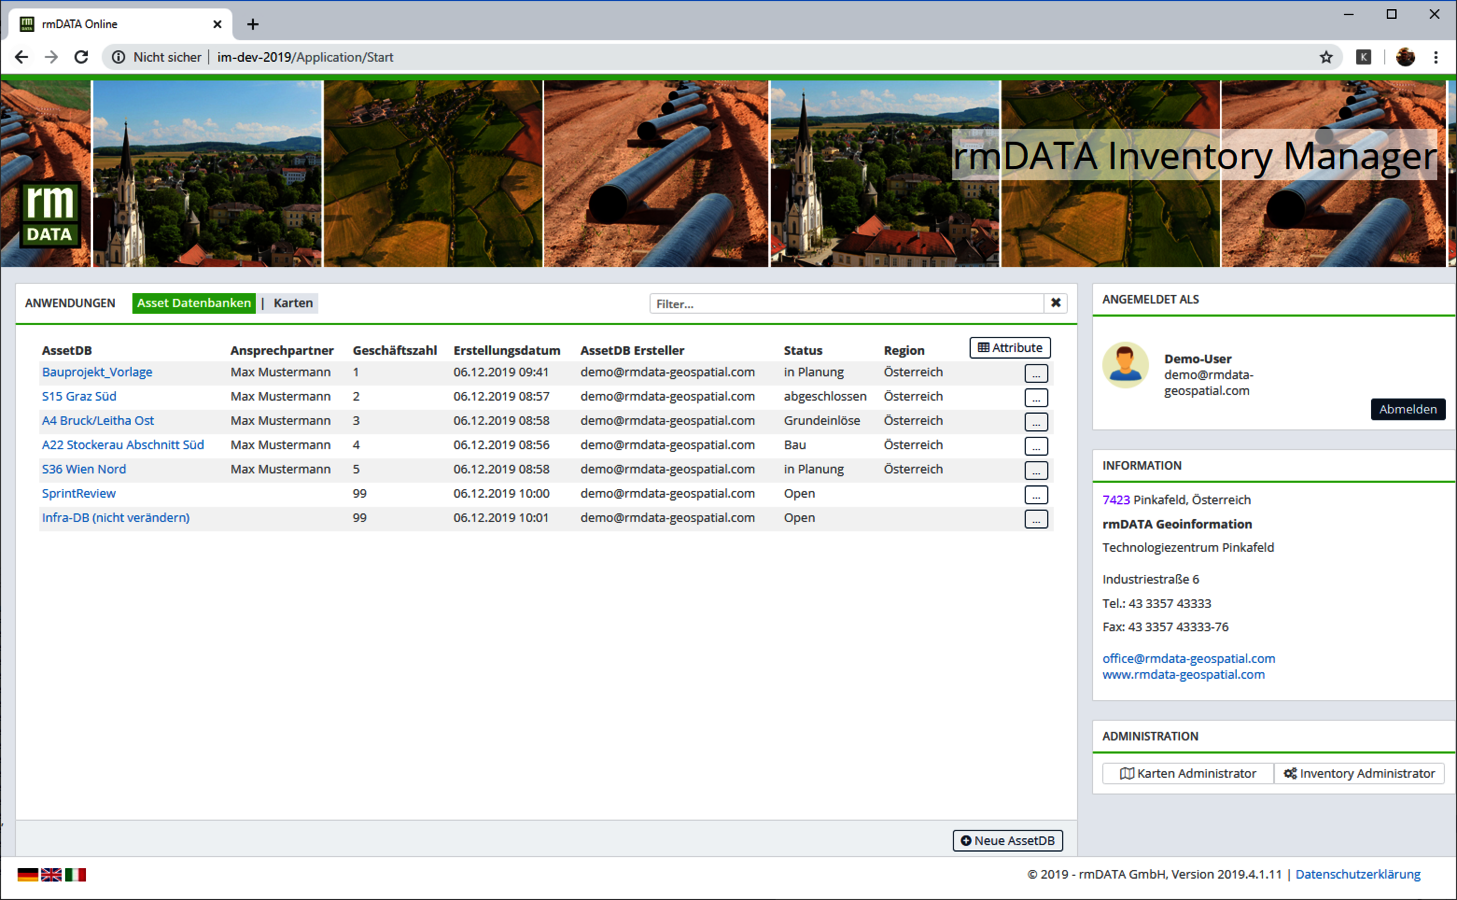Open a new browser tab
The width and height of the screenshot is (1457, 900).
tap(253, 24)
